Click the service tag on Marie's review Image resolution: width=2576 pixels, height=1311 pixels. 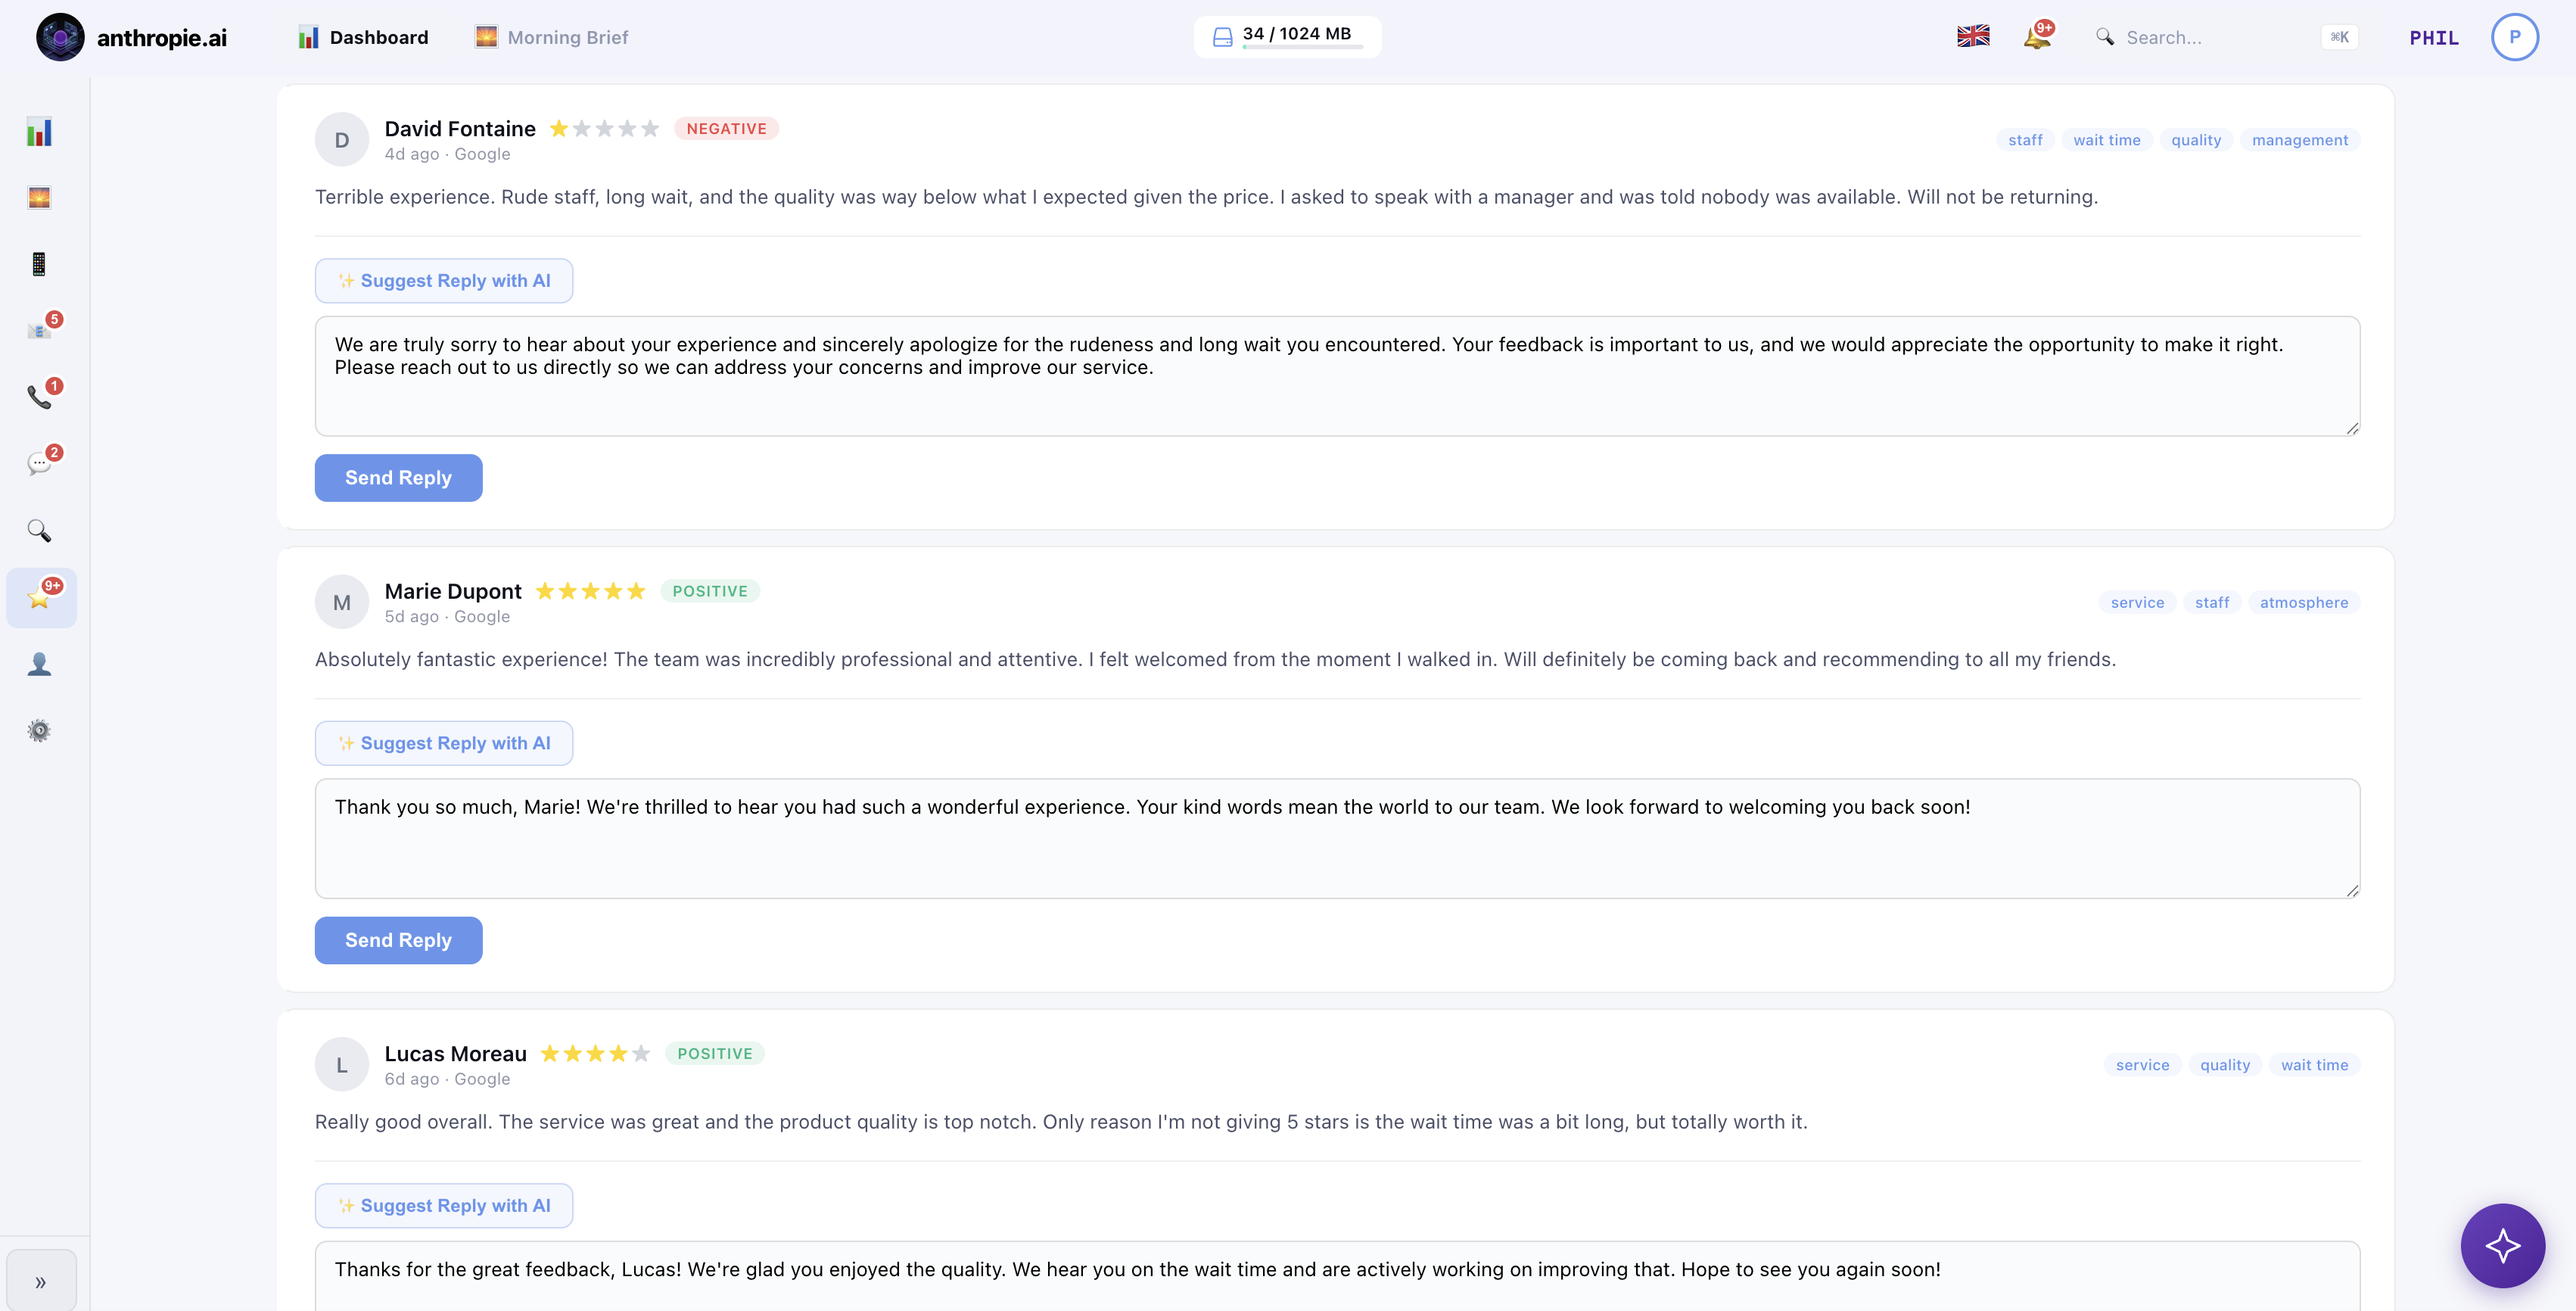[2137, 602]
